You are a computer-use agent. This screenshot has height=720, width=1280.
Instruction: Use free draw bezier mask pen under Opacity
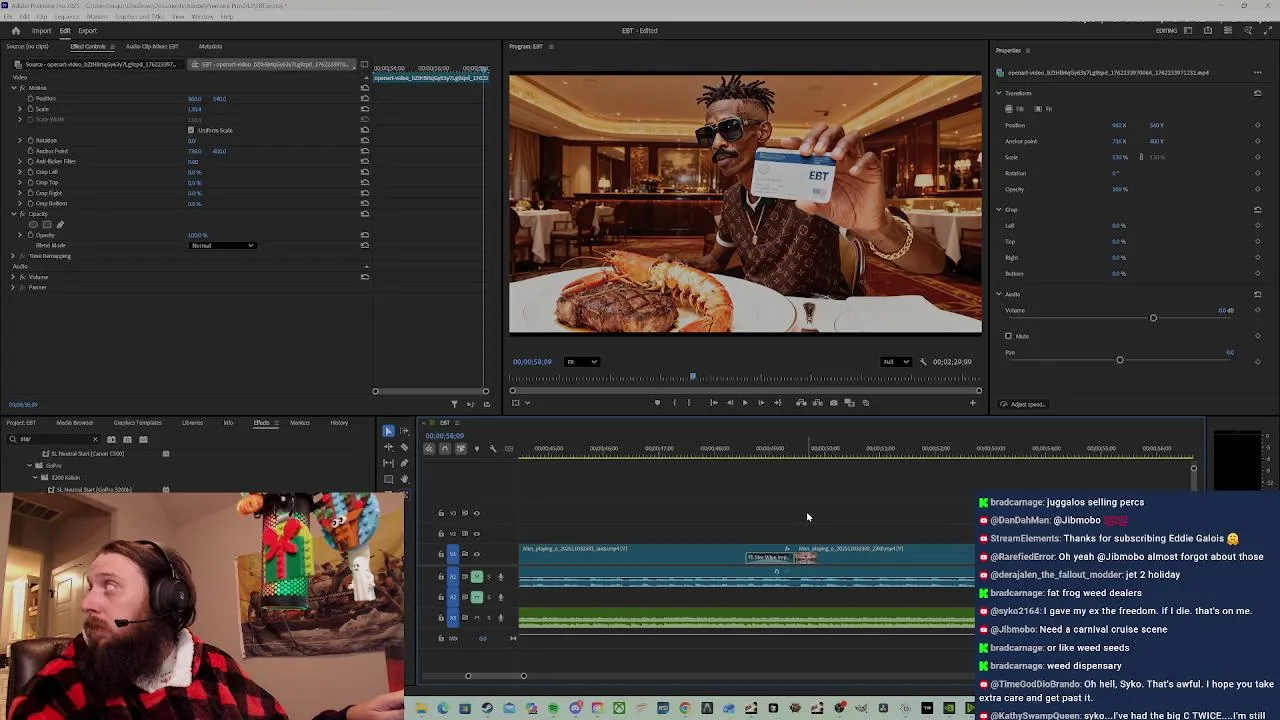pyautogui.click(x=59, y=224)
